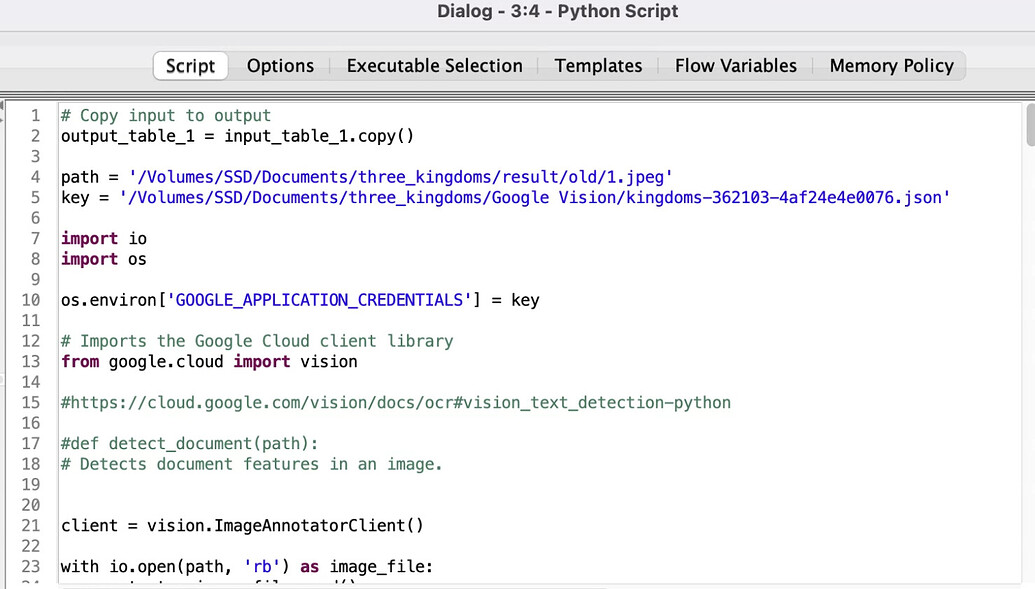View the Templates tab
Screen dimensions: 1035x589
[x=598, y=65]
